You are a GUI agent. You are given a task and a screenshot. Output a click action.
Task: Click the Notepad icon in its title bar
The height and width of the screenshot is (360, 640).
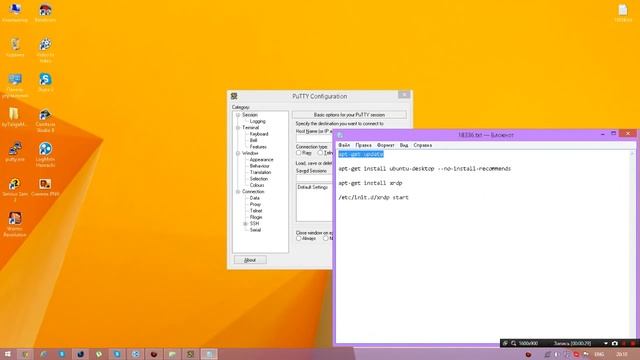click(x=340, y=135)
